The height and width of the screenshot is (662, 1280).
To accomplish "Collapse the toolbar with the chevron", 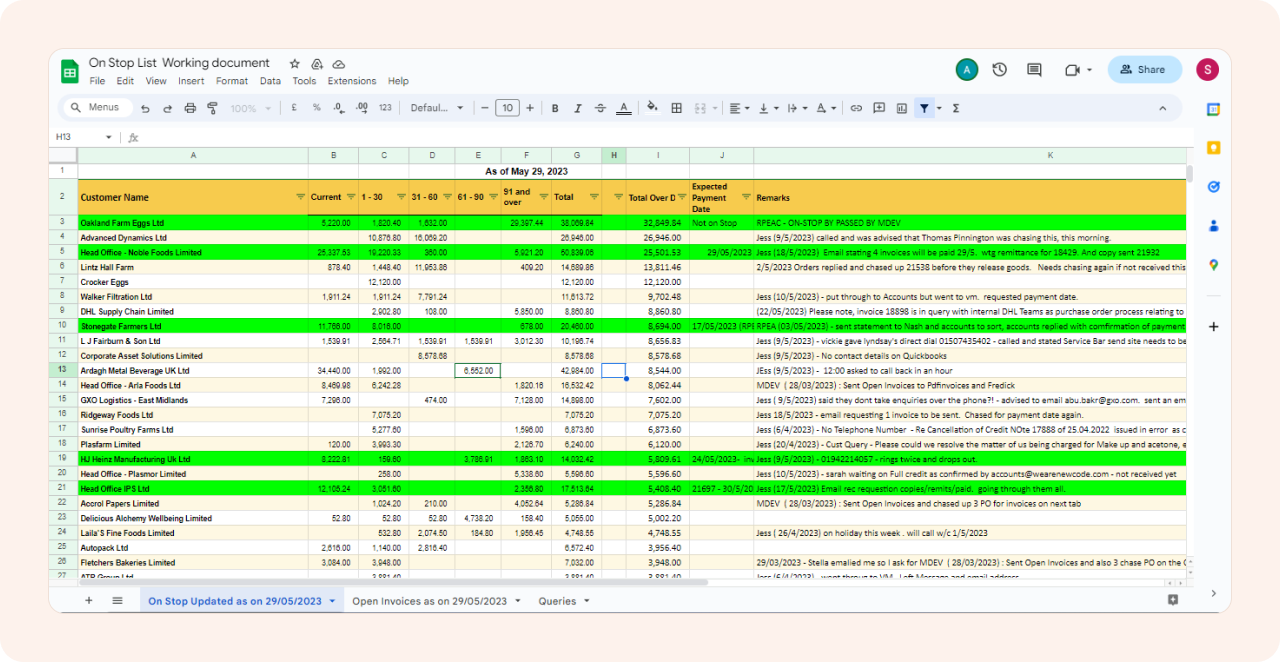I will point(1162,108).
